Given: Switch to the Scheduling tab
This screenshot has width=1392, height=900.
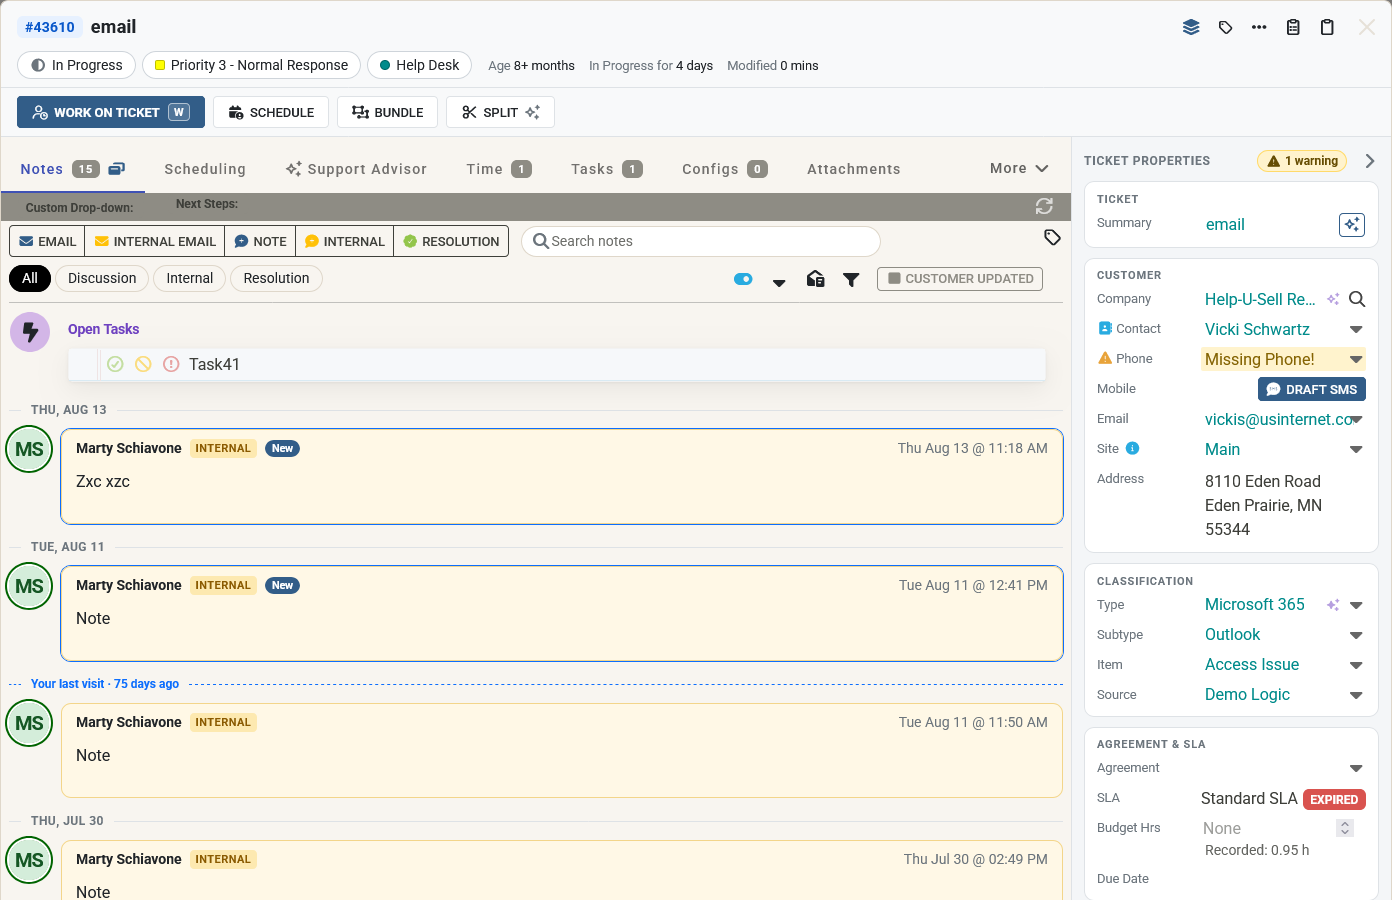Looking at the screenshot, I should click(205, 169).
